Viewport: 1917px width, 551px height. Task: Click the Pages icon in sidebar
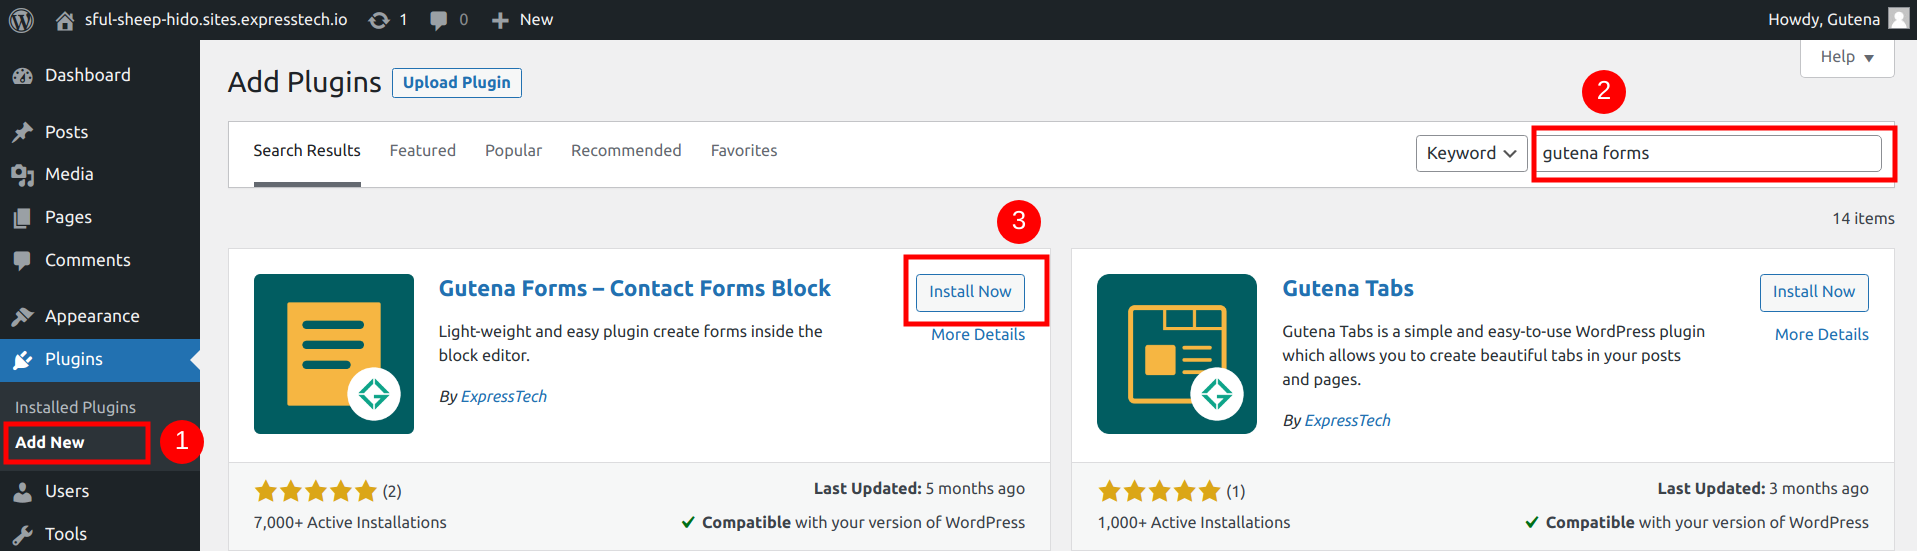22,218
